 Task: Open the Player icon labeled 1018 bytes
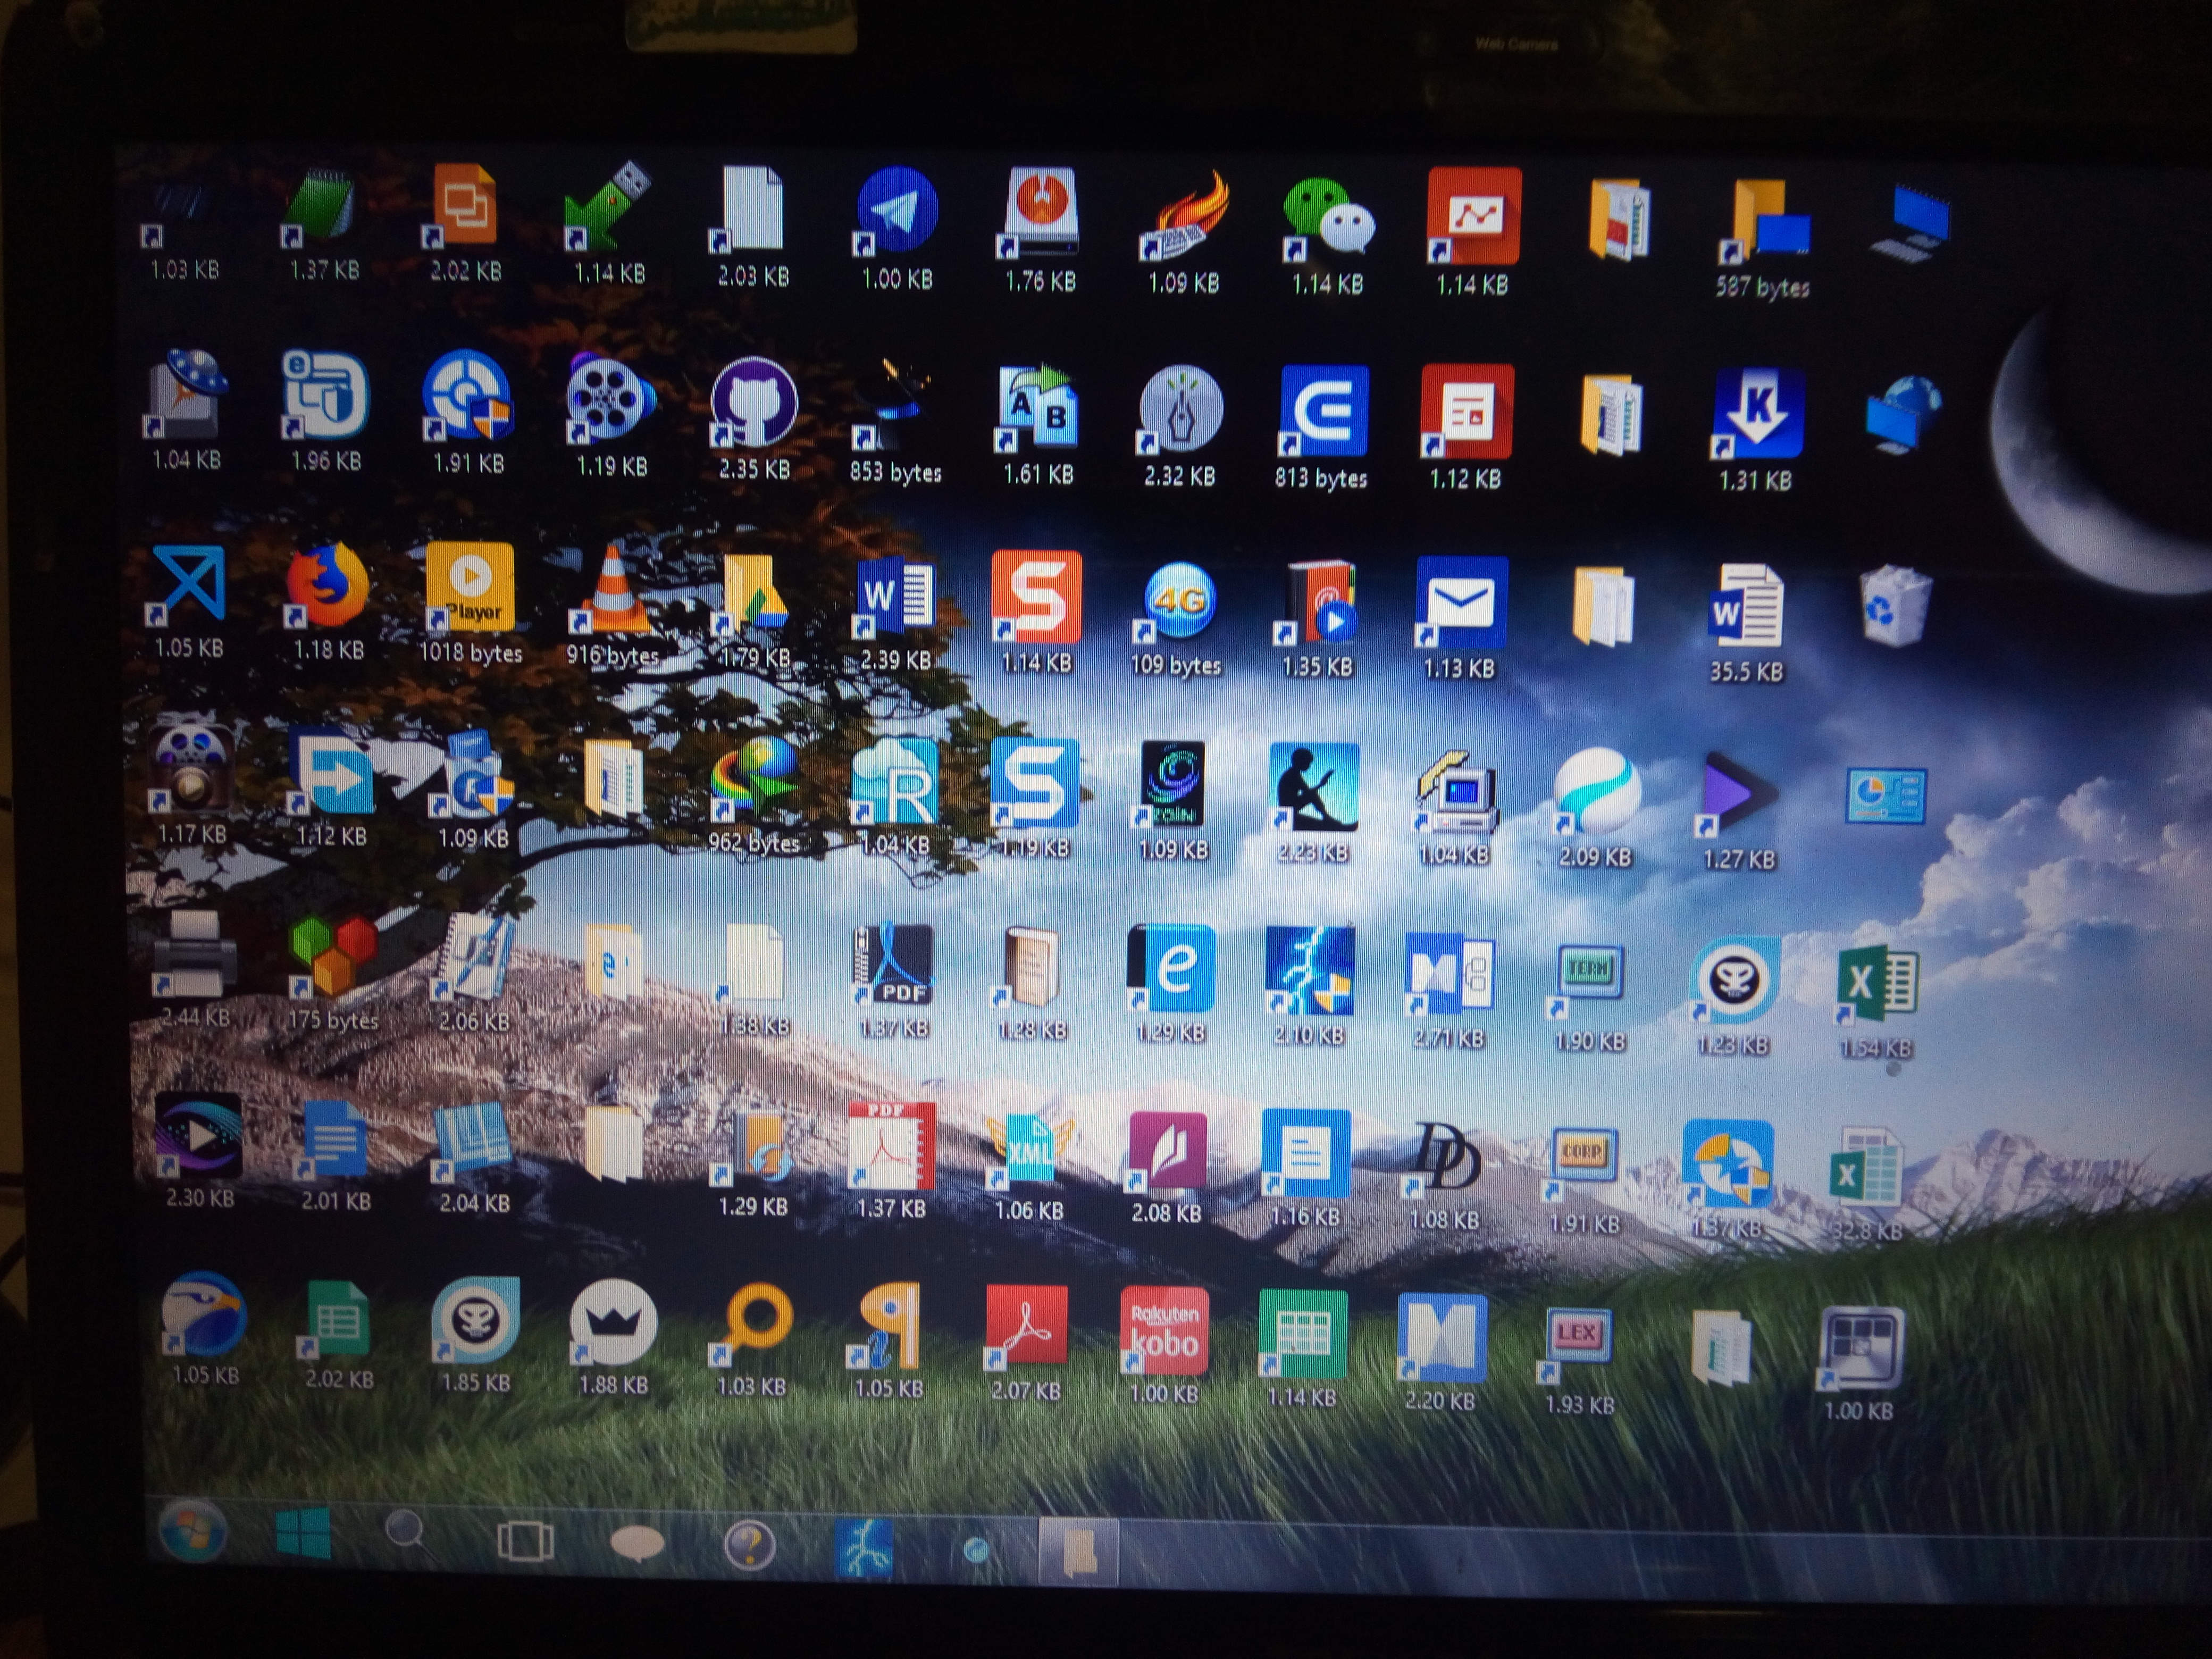click(x=469, y=587)
